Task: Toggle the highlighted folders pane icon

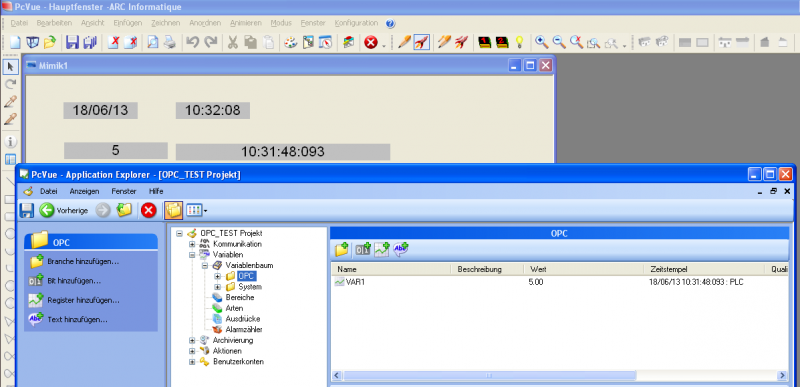Action: (x=173, y=210)
